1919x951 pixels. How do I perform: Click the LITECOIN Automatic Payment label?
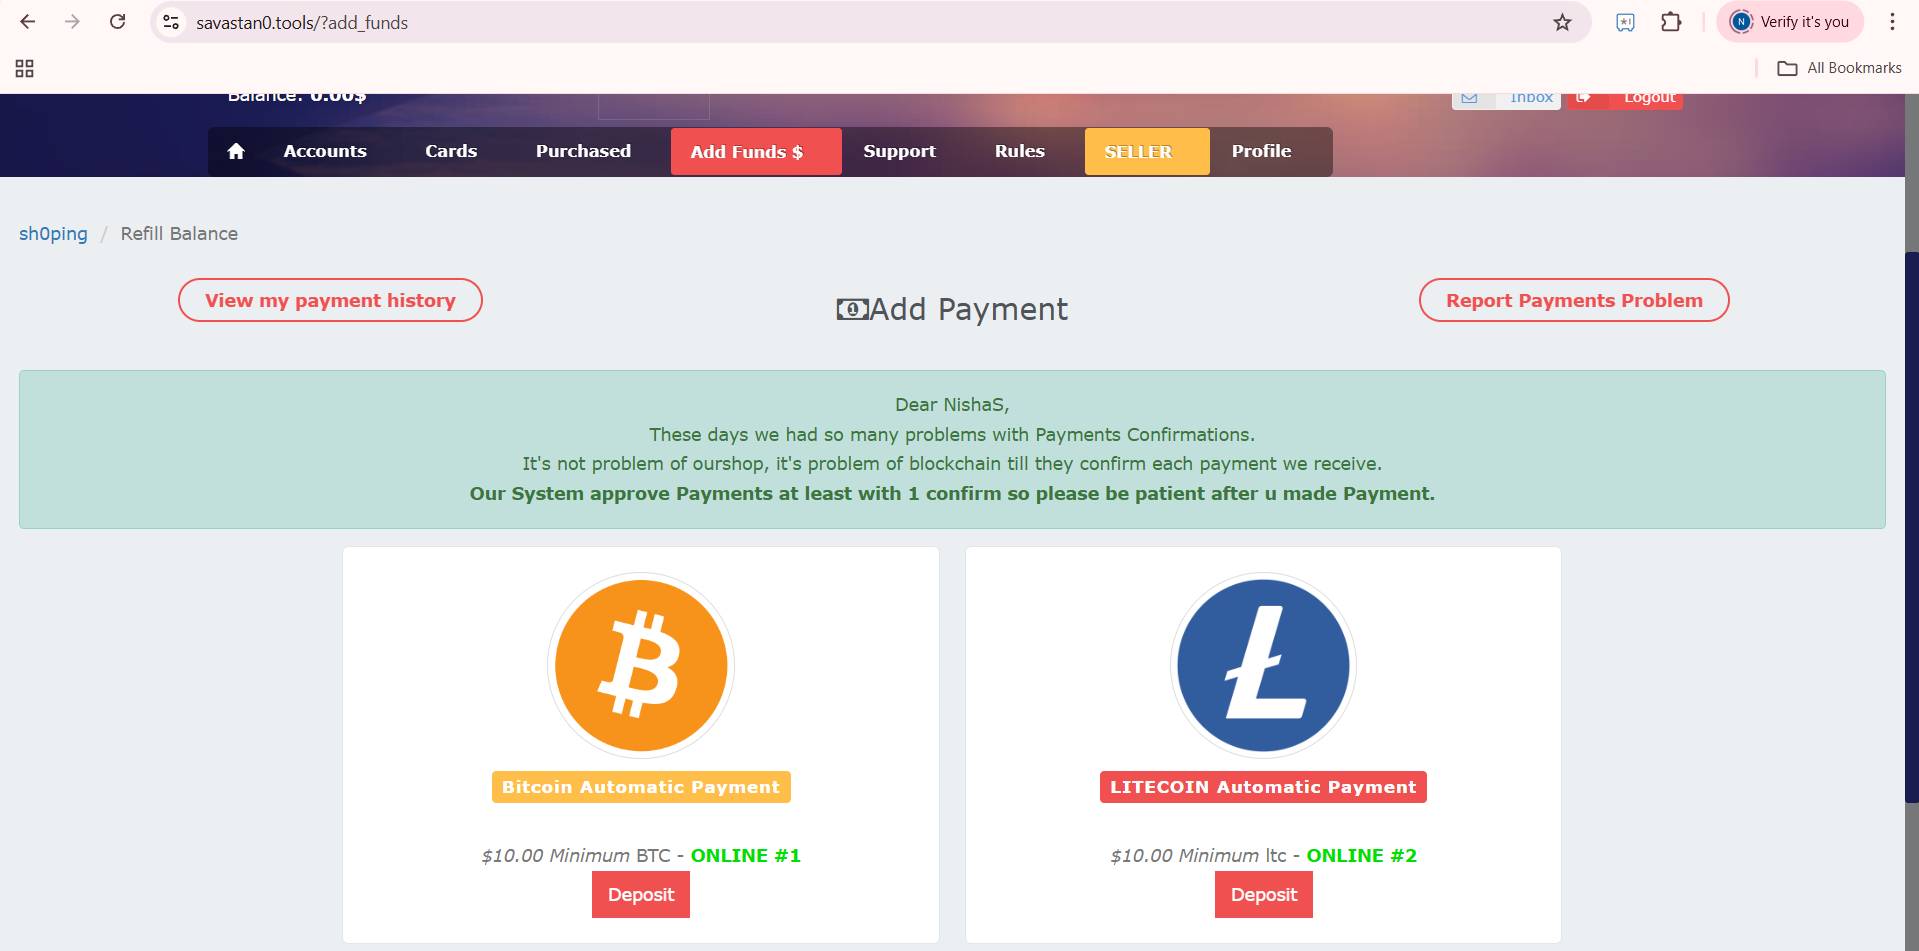click(1263, 787)
